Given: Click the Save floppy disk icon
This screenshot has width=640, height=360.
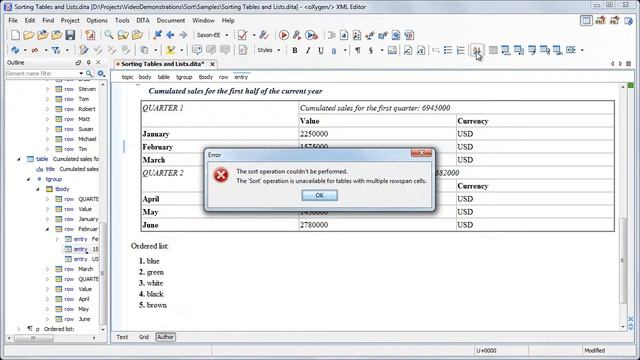Looking at the screenshot, I should [x=70, y=35].
